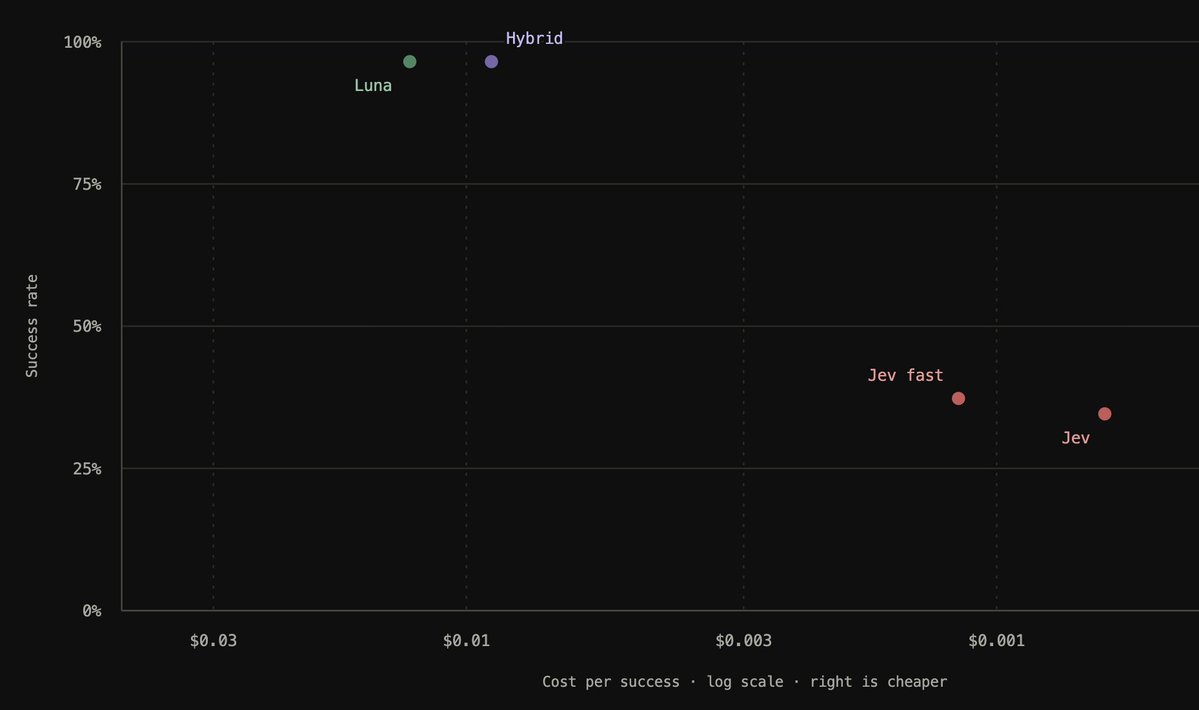Click the "$0.03" x-axis tick label
The width and height of the screenshot is (1199, 710).
pyautogui.click(x=213, y=640)
